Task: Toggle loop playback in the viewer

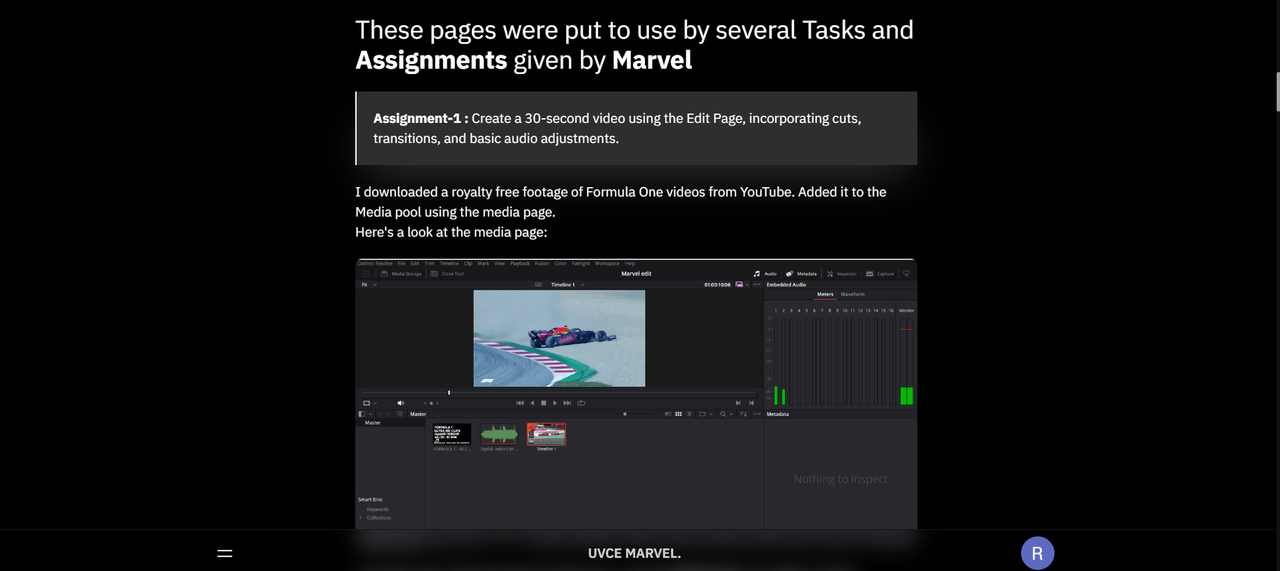Action: point(581,403)
